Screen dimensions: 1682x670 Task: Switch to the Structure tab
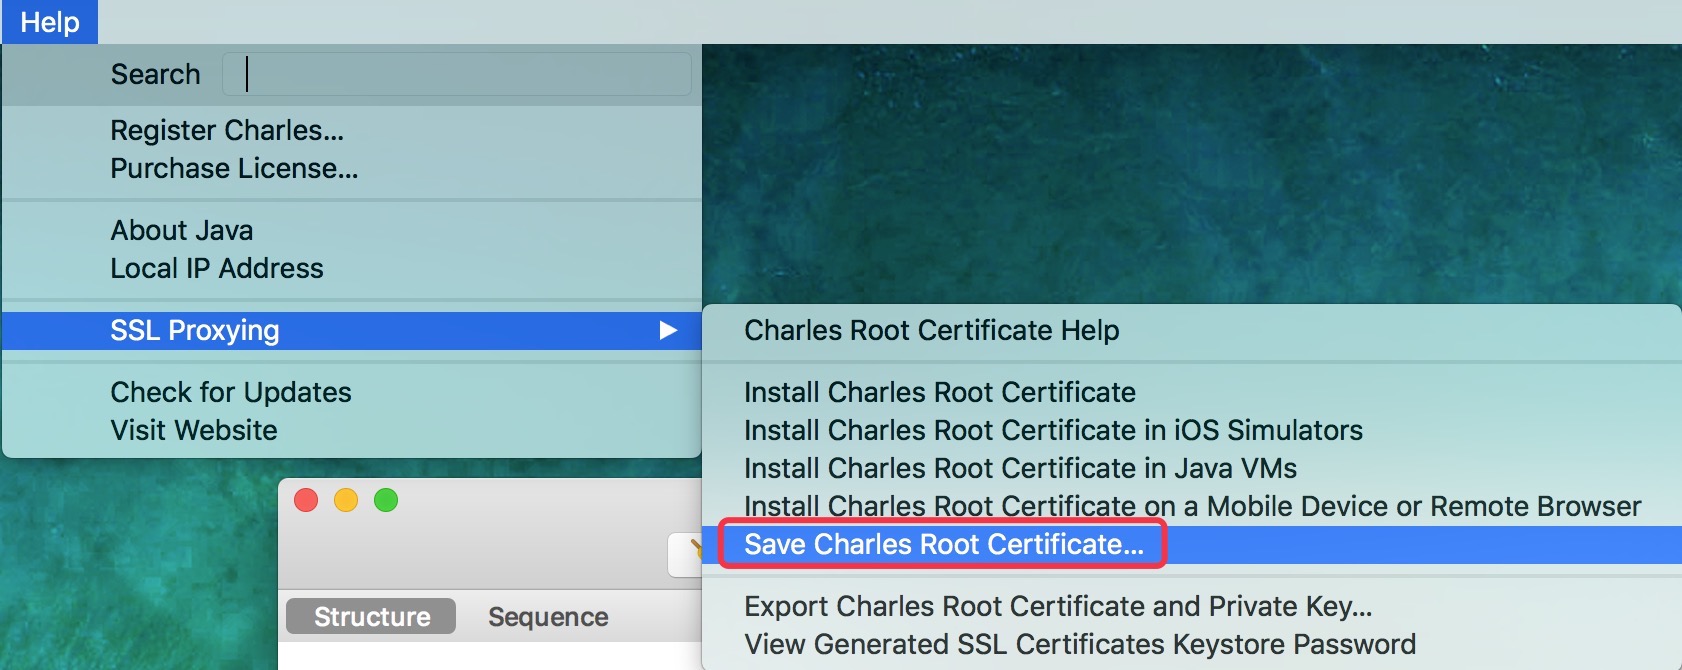(x=371, y=617)
